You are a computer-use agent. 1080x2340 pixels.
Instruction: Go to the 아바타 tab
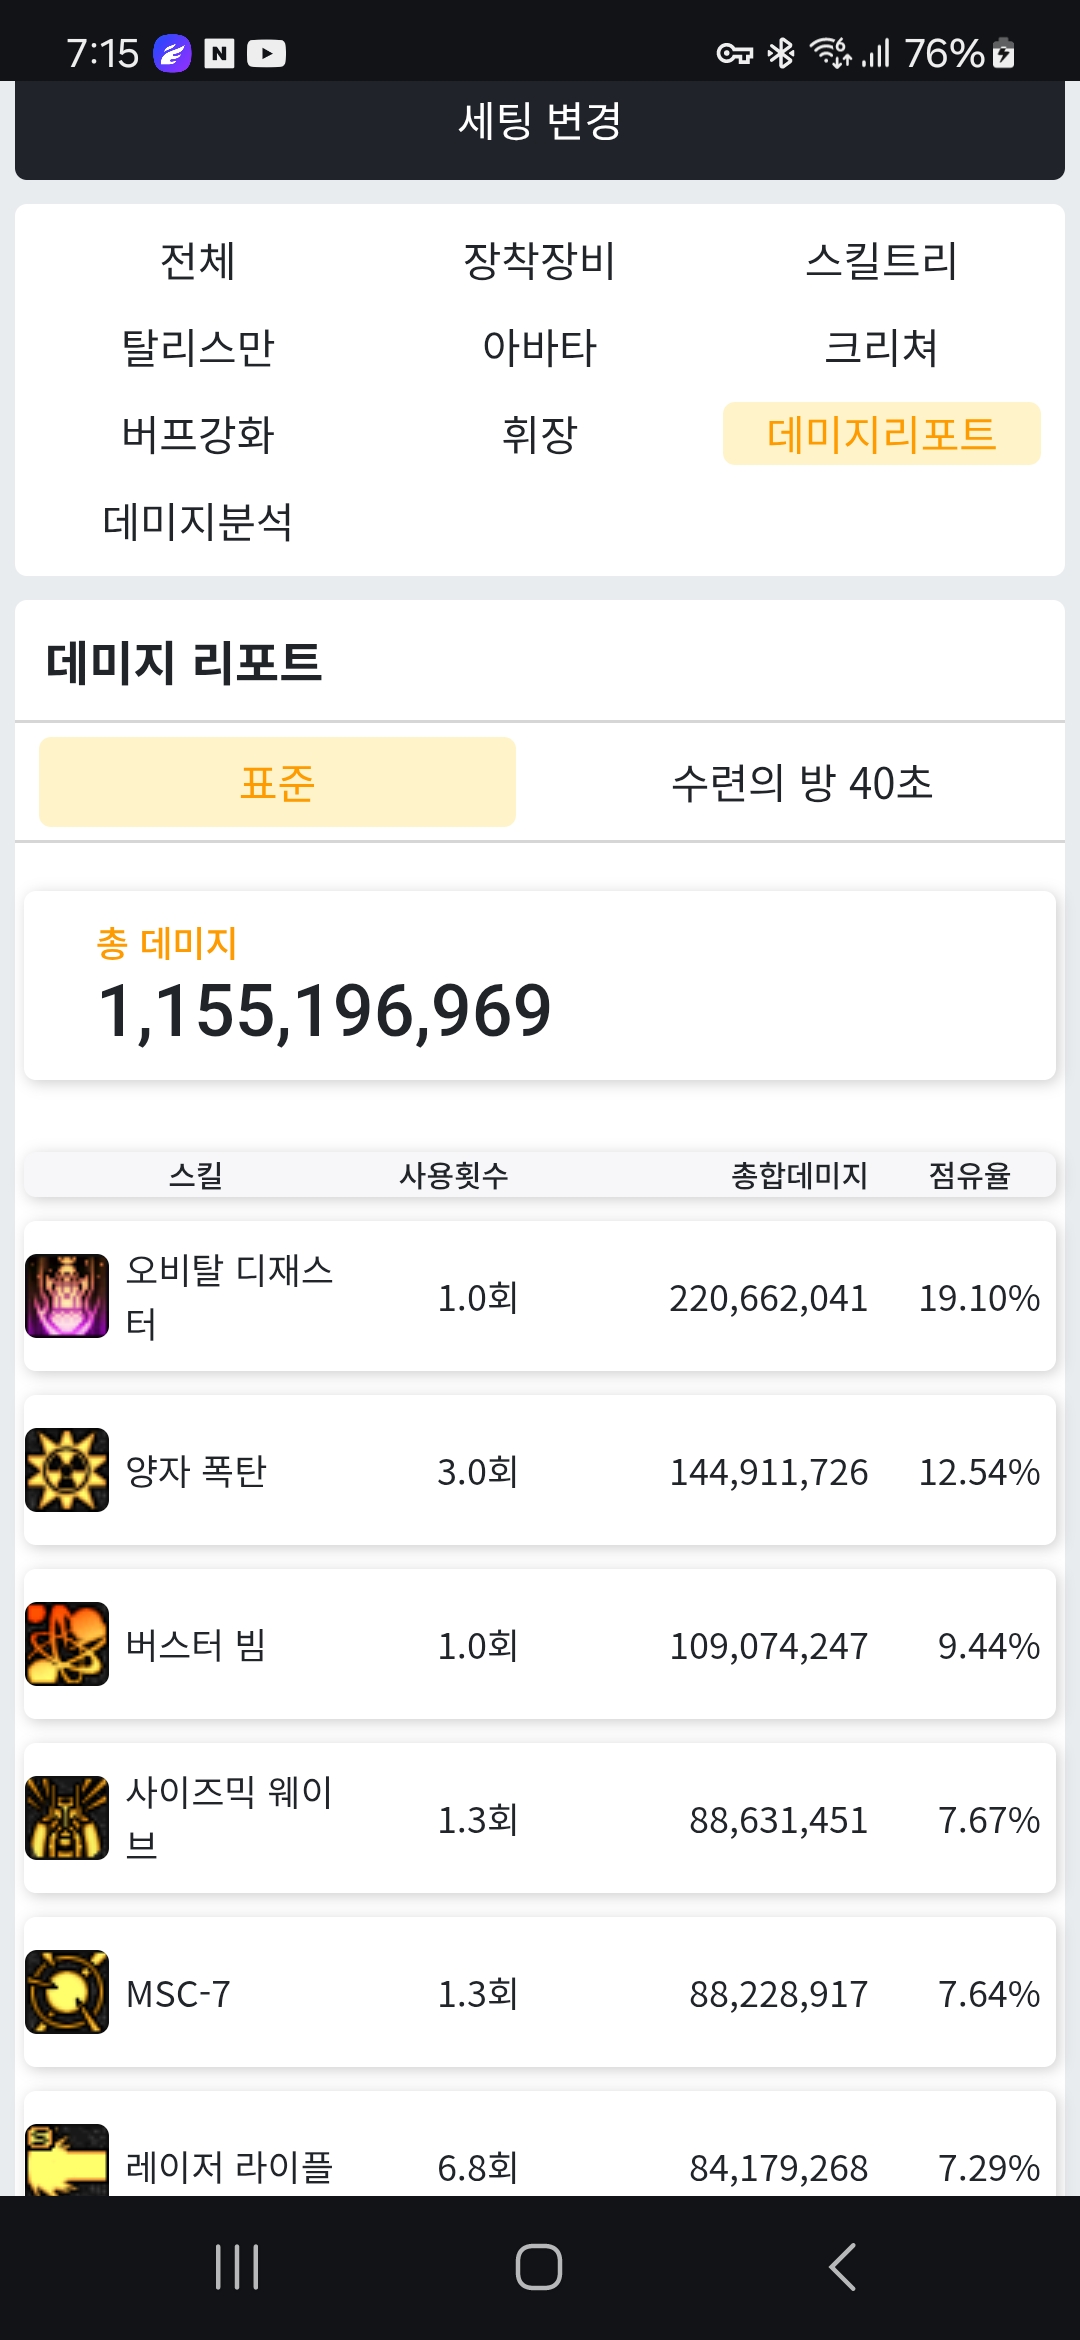pyautogui.click(x=539, y=348)
